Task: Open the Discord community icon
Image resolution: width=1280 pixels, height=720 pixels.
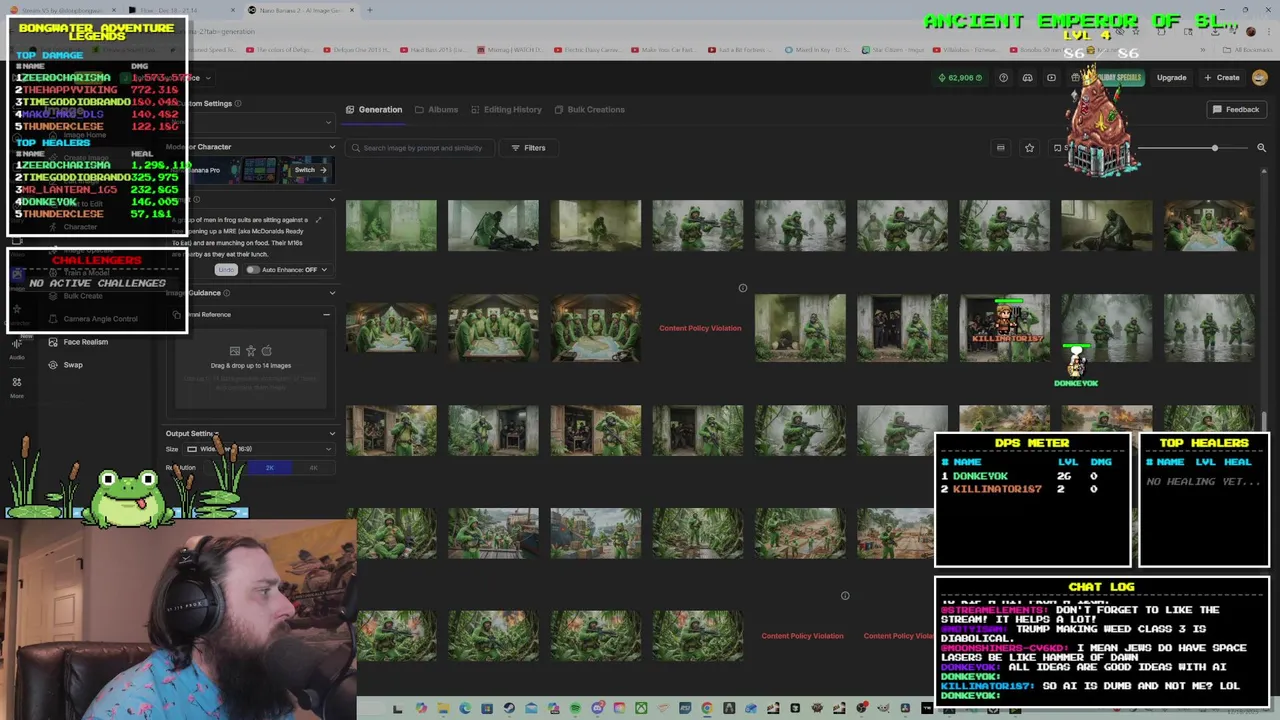Action: click(1027, 78)
